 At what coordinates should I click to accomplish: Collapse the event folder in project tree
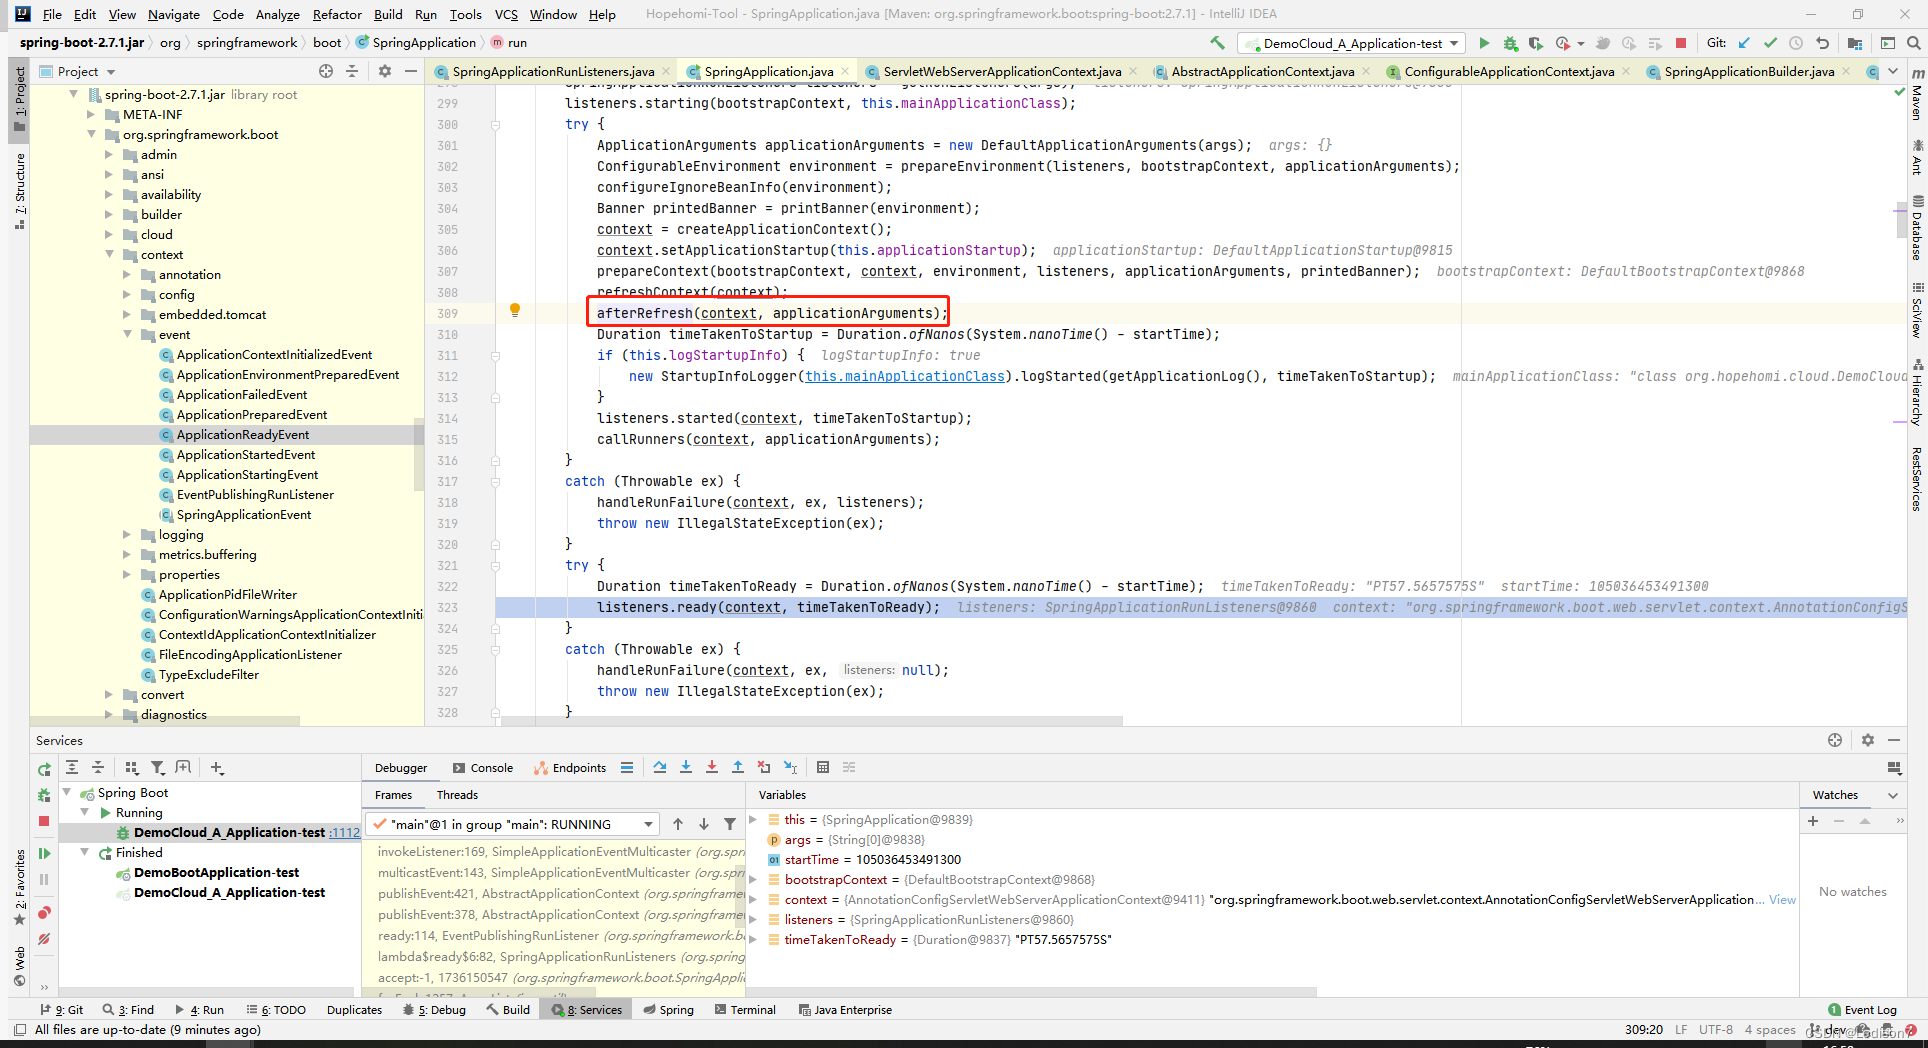tap(127, 334)
